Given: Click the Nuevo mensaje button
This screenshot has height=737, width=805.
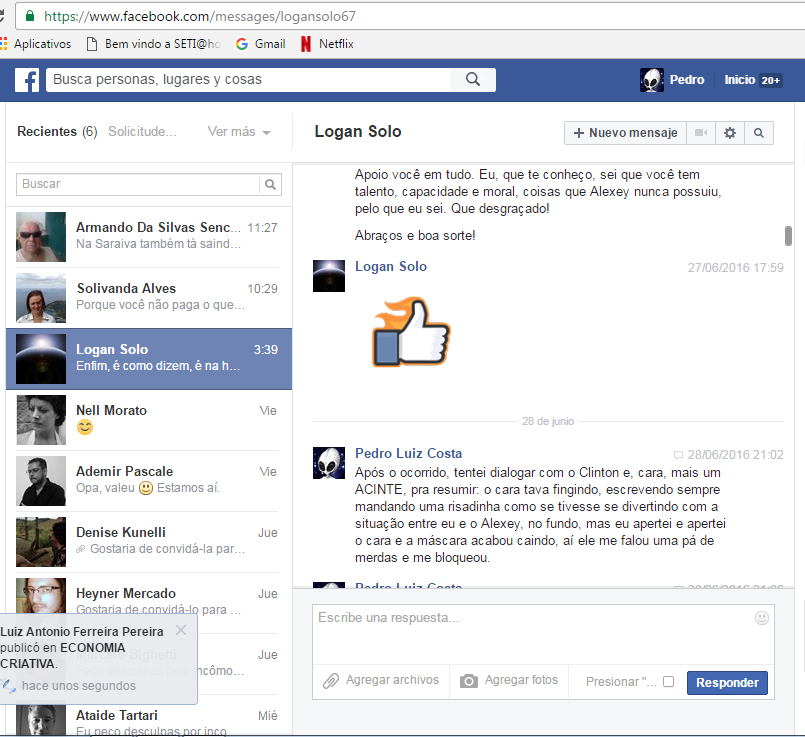Looking at the screenshot, I should [x=625, y=133].
